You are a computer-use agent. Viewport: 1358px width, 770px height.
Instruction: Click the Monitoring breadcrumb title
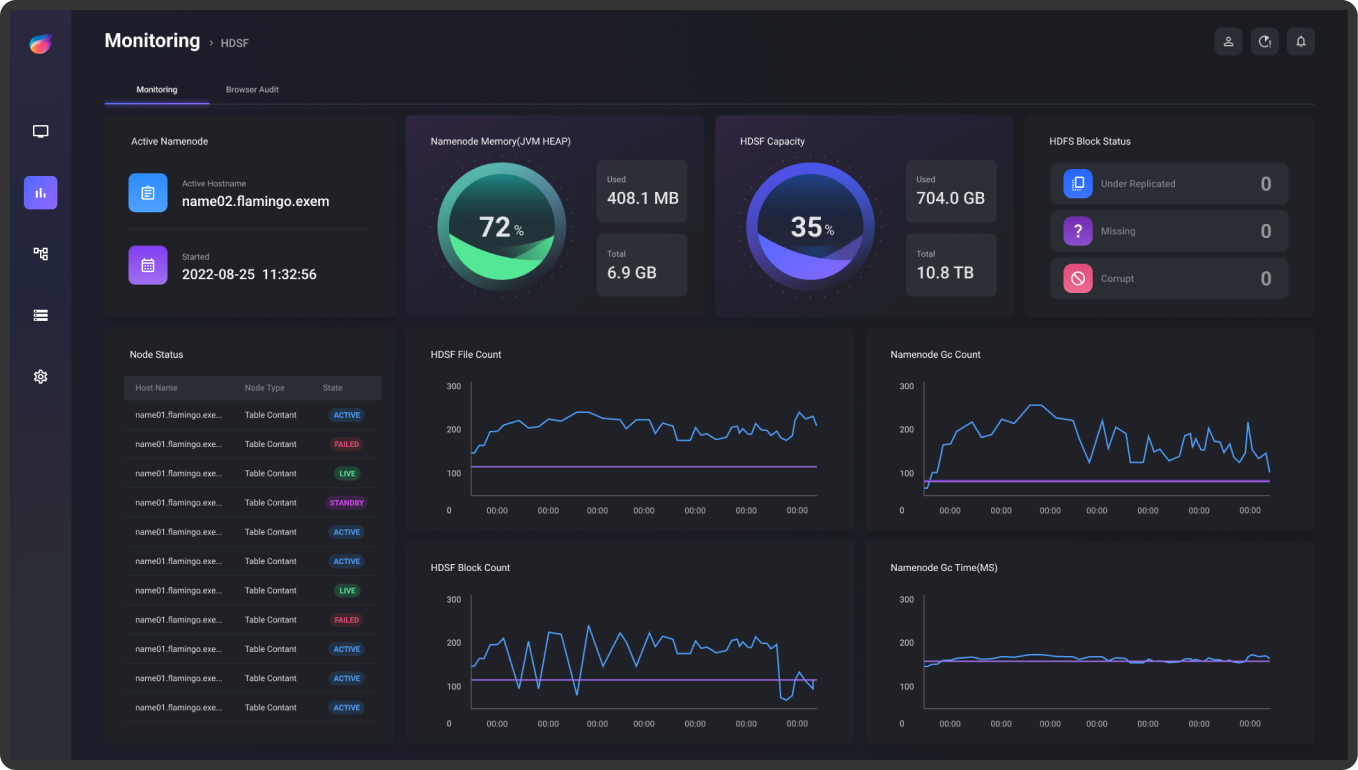[x=152, y=41]
